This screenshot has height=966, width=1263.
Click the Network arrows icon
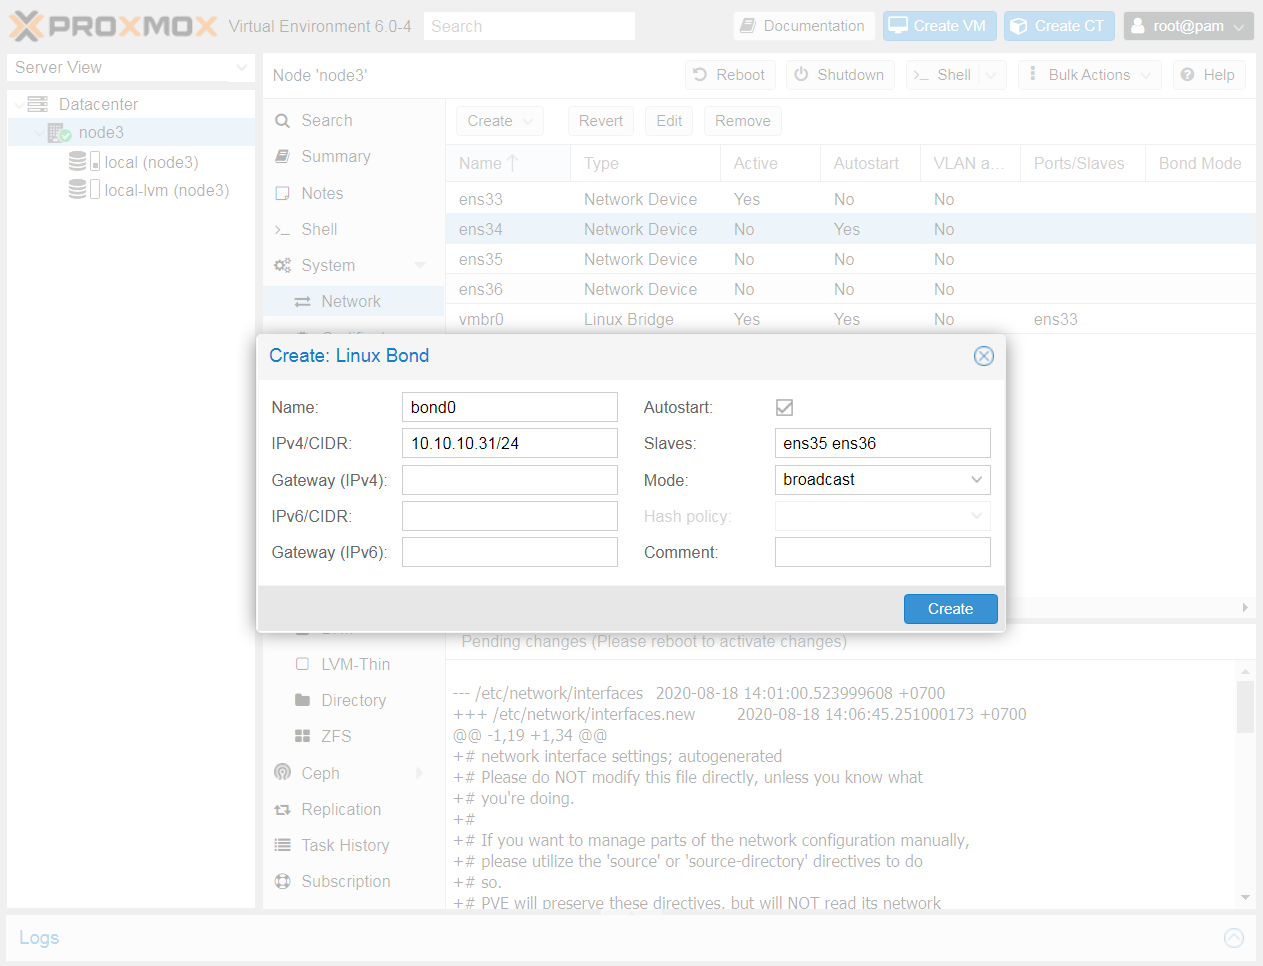pos(303,302)
